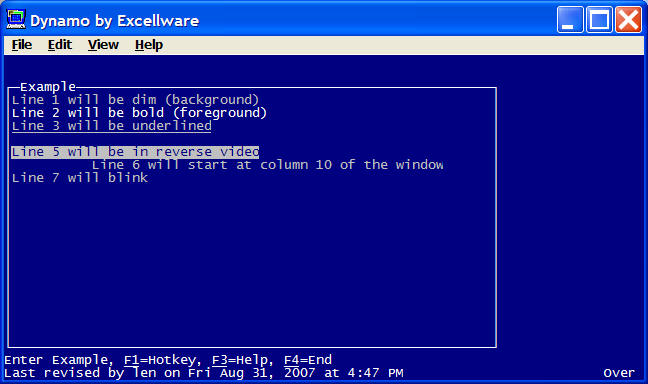The width and height of the screenshot is (648, 384).
Task: Click the F3=Help label
Action: [242, 360]
